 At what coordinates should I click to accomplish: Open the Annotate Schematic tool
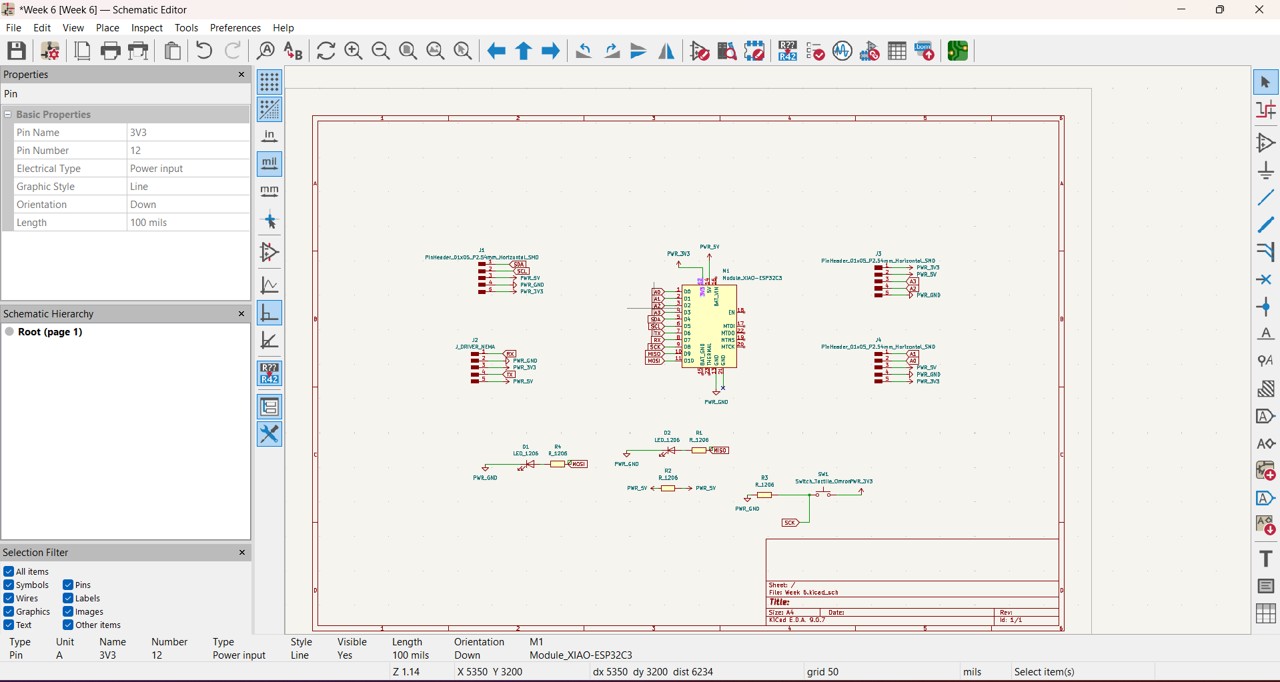pyautogui.click(x=788, y=51)
